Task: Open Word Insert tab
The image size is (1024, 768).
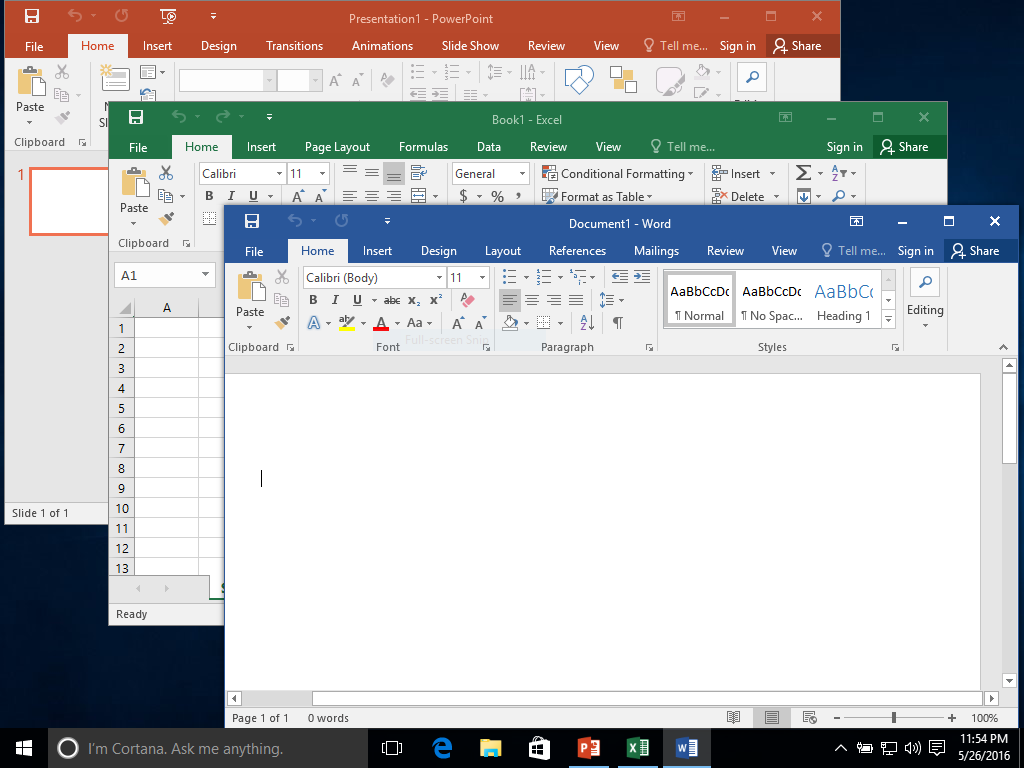Action: 377,251
